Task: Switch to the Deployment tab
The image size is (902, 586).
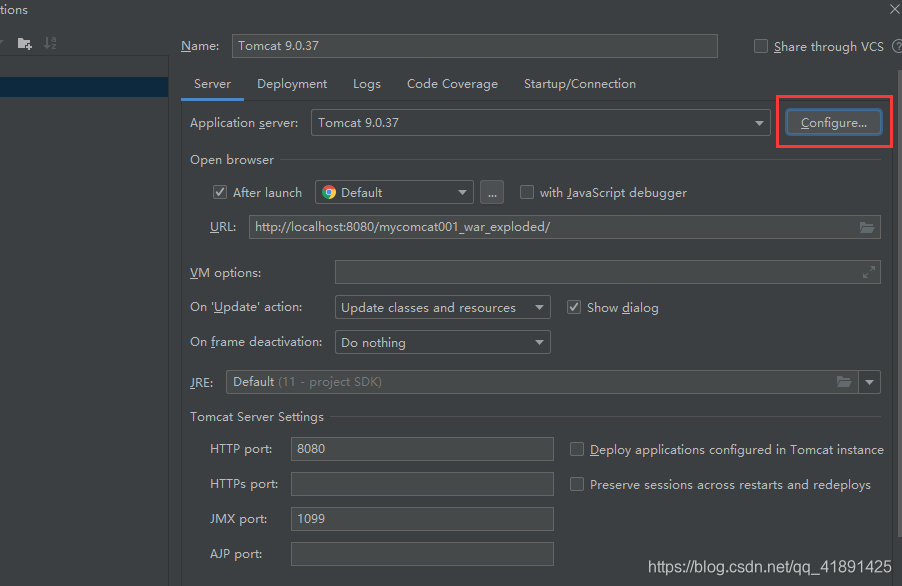Action: (x=292, y=84)
